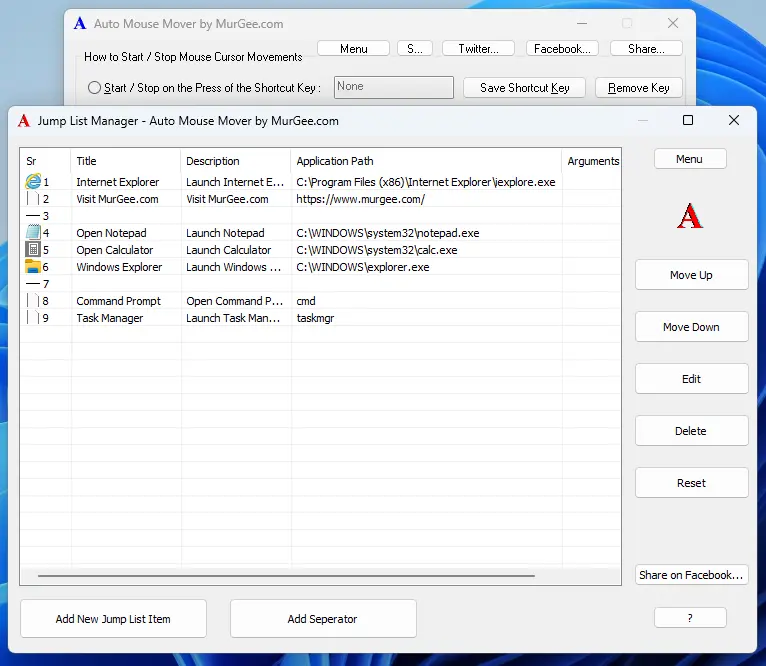Click the Internet Explorer icon in row 1

(33, 182)
